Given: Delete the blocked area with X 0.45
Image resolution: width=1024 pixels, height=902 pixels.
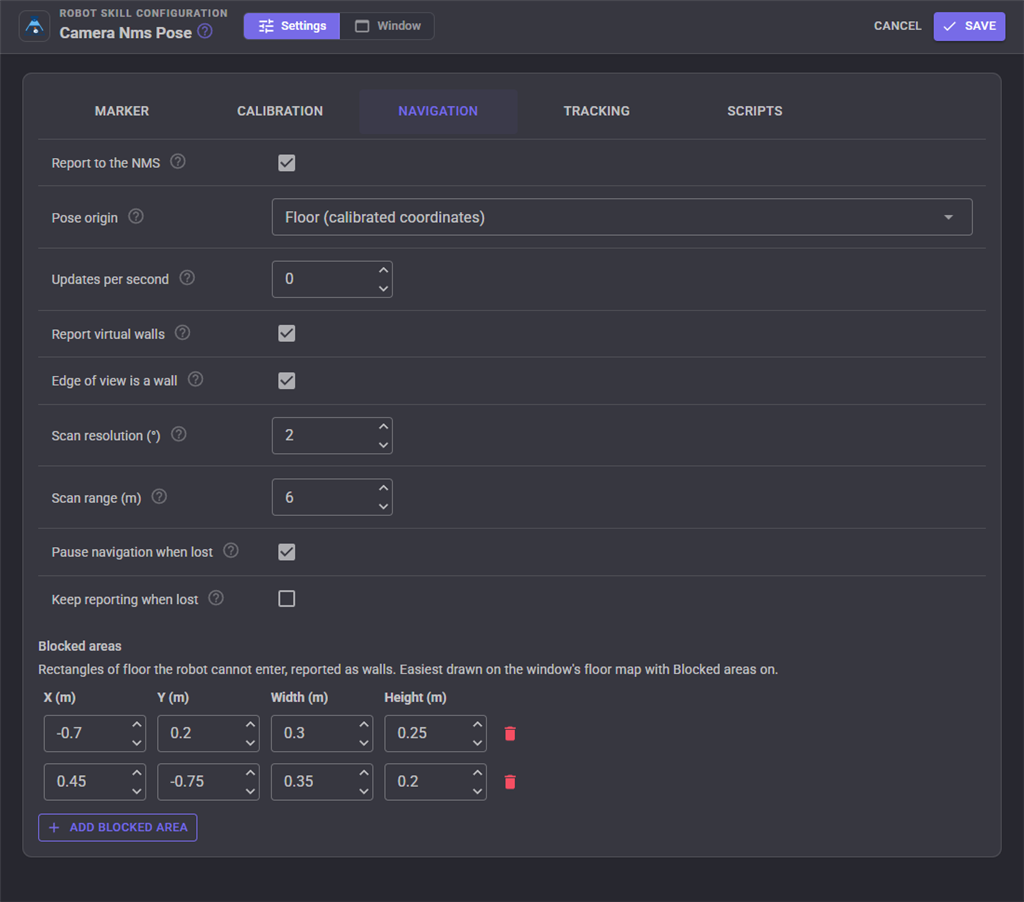Looking at the screenshot, I should pyautogui.click(x=510, y=782).
